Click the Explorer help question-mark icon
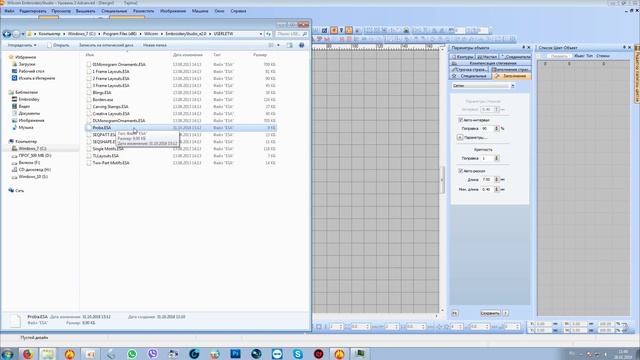This screenshot has width=640, height=360. (x=302, y=45)
